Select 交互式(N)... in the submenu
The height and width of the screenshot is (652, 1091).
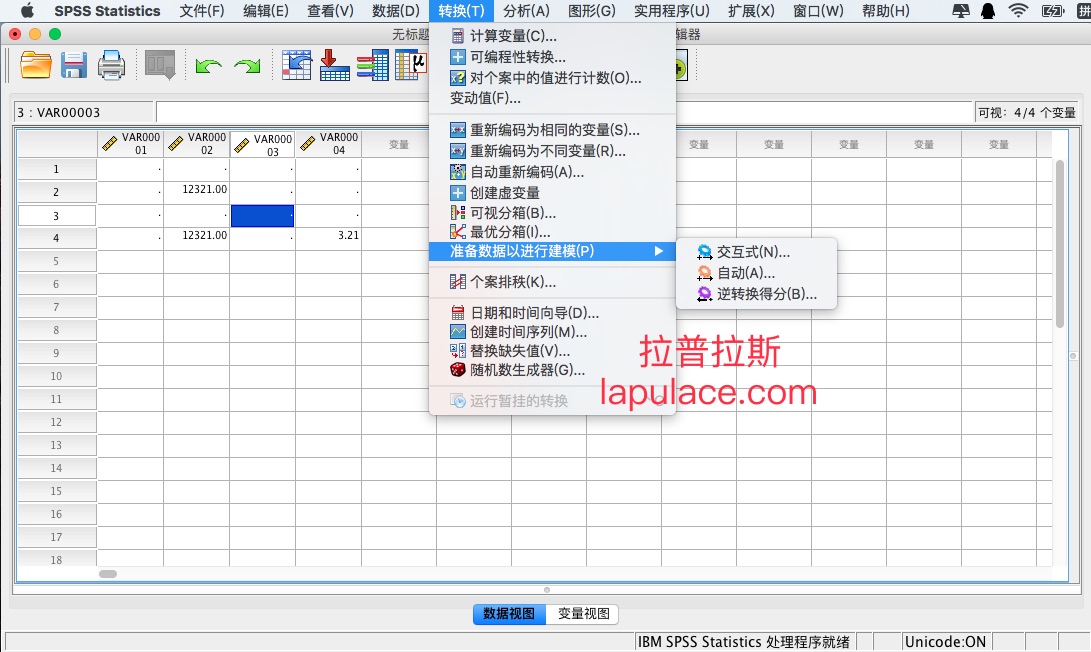756,252
